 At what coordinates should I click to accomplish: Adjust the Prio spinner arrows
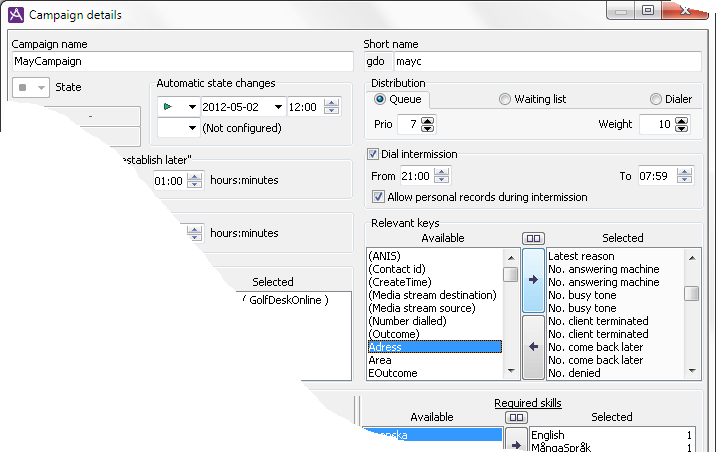[x=429, y=124]
